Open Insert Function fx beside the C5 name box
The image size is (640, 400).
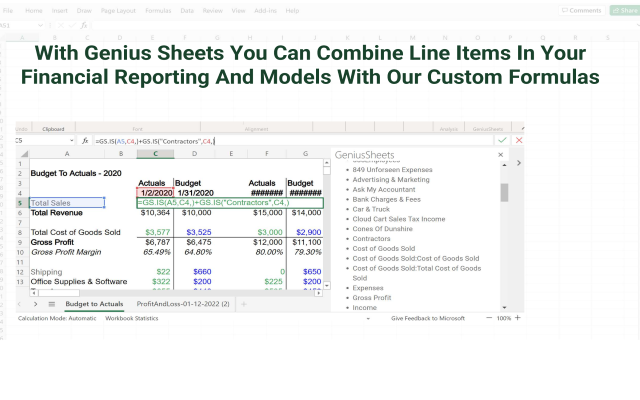pyautogui.click(x=85, y=141)
